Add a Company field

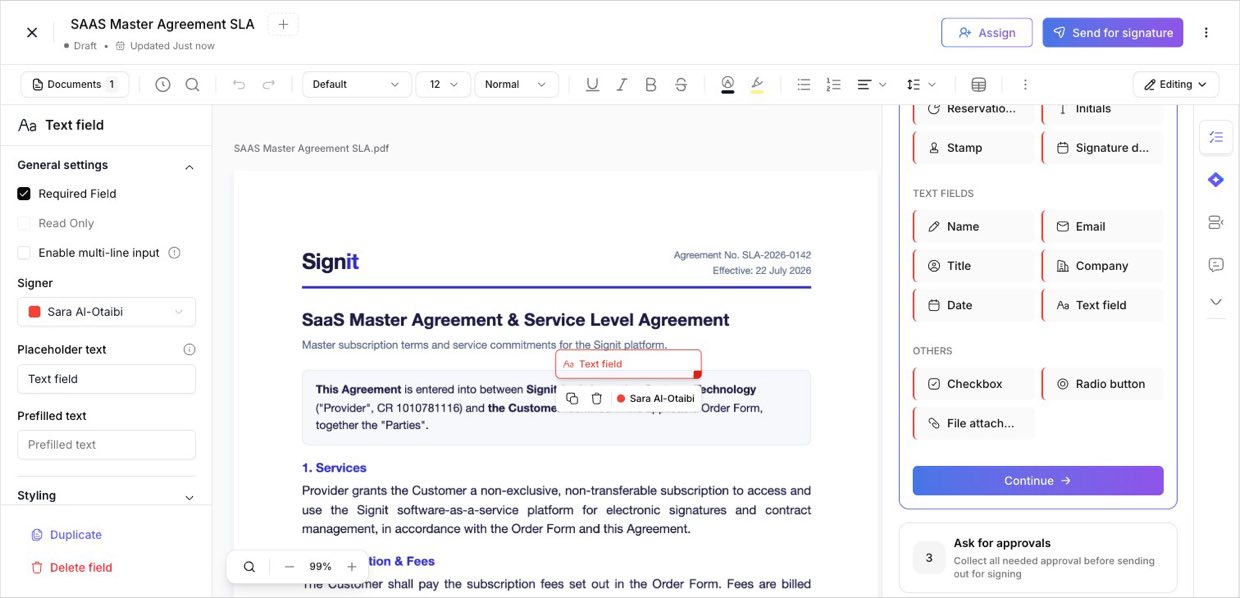click(x=1103, y=266)
